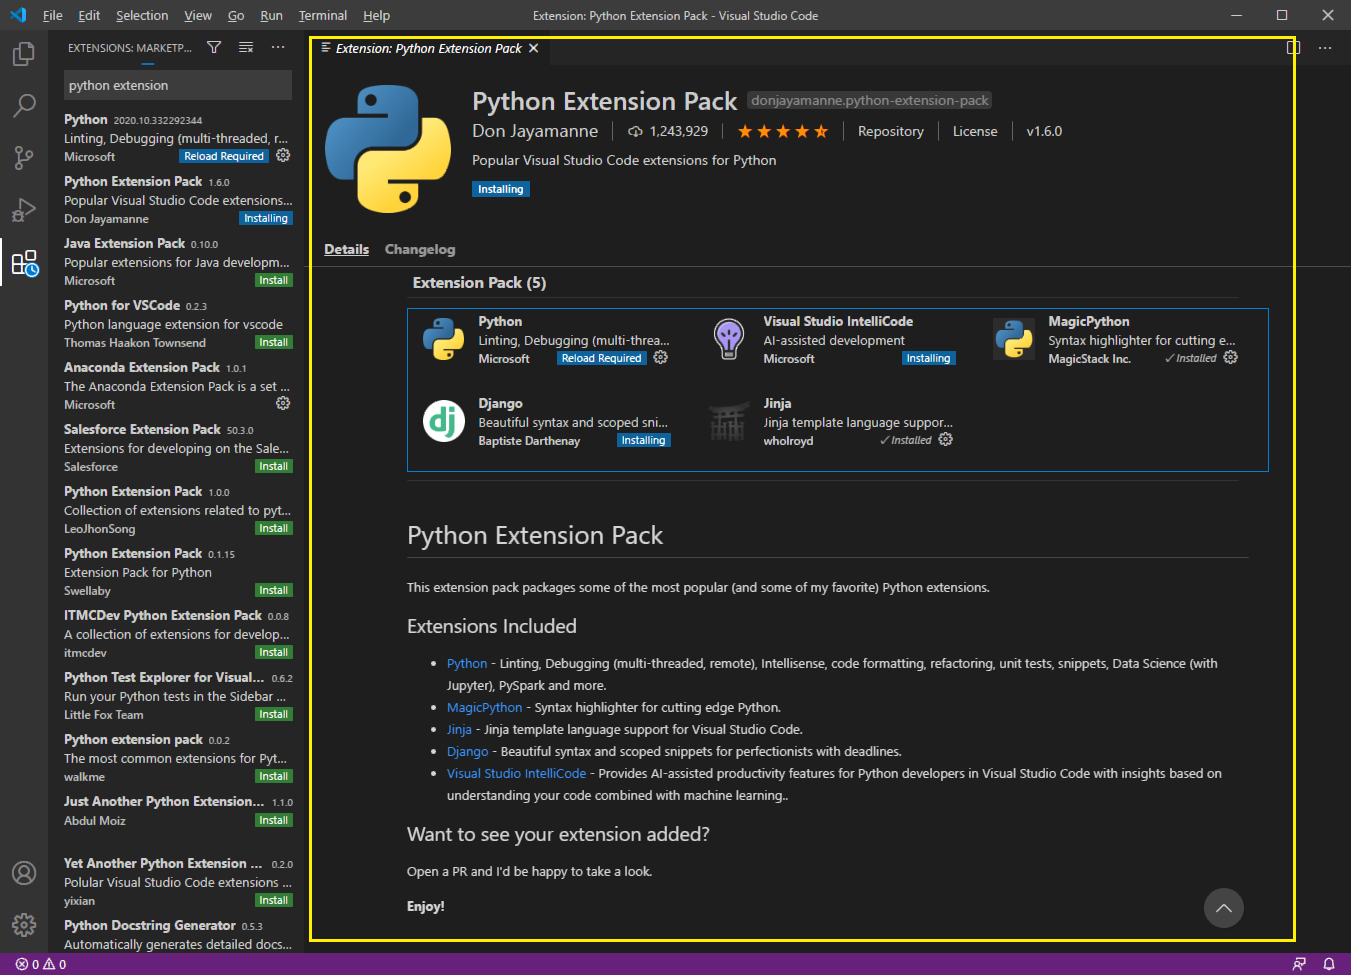The width and height of the screenshot is (1351, 975).
Task: Click the extensions search input field
Action: point(178,85)
